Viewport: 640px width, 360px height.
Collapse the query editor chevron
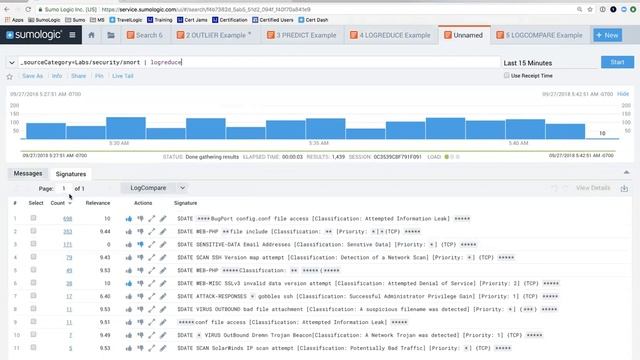12,63
